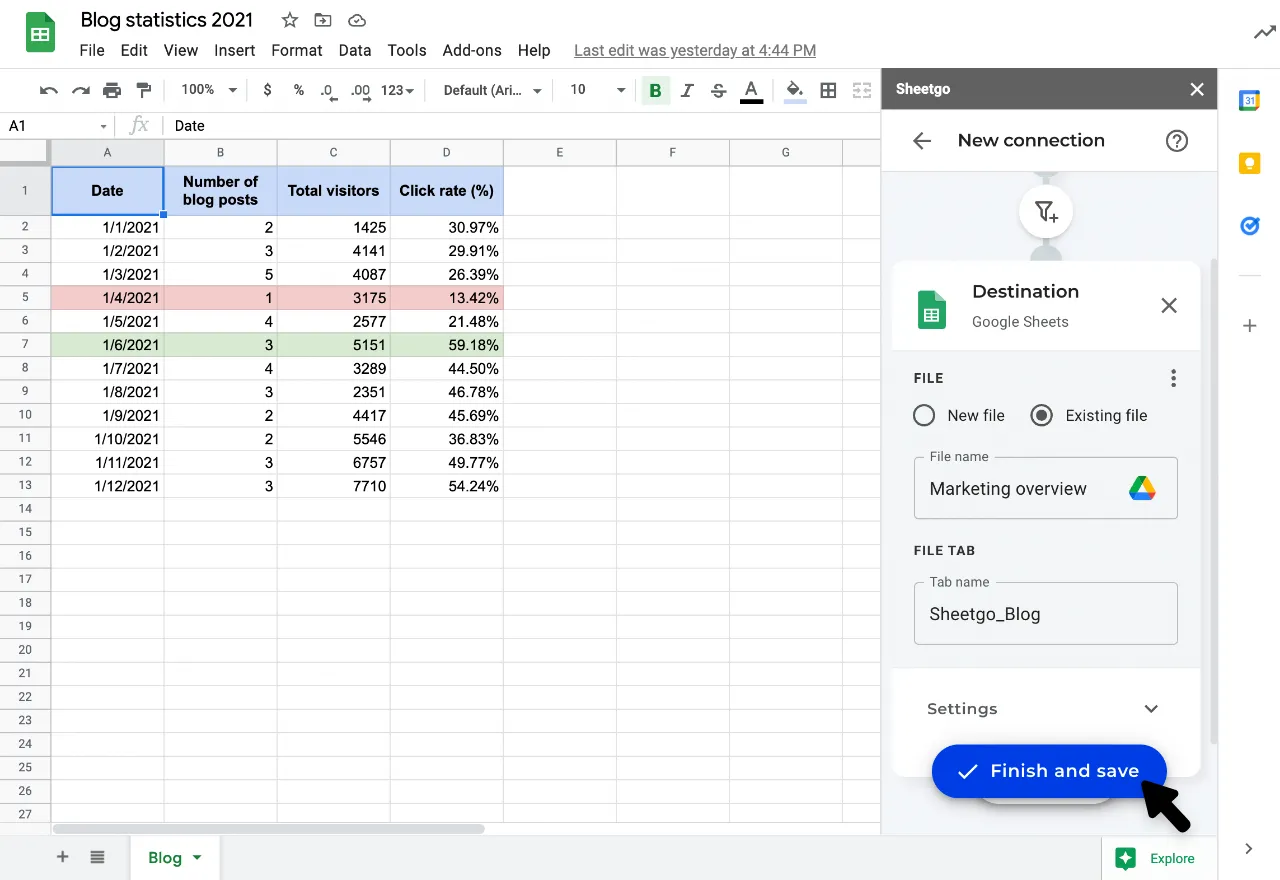The height and width of the screenshot is (880, 1280).
Task: Select the paint format tool
Action: point(144,90)
